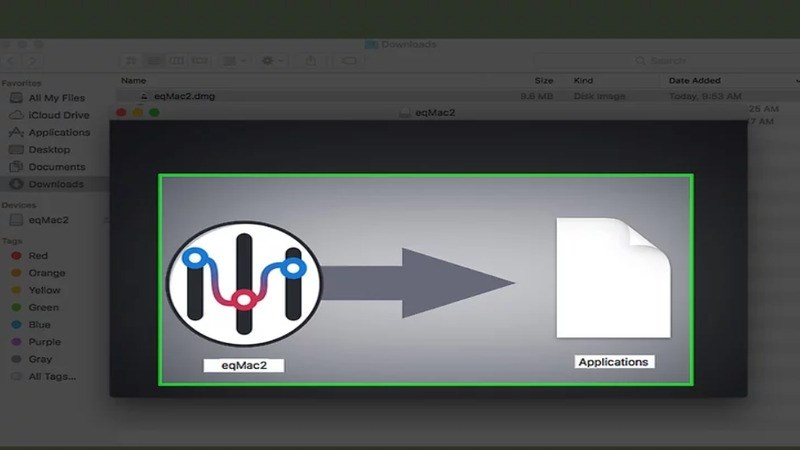This screenshot has height=450, width=800.
Task: Go back in Finder Downloads window
Action: click(11, 61)
